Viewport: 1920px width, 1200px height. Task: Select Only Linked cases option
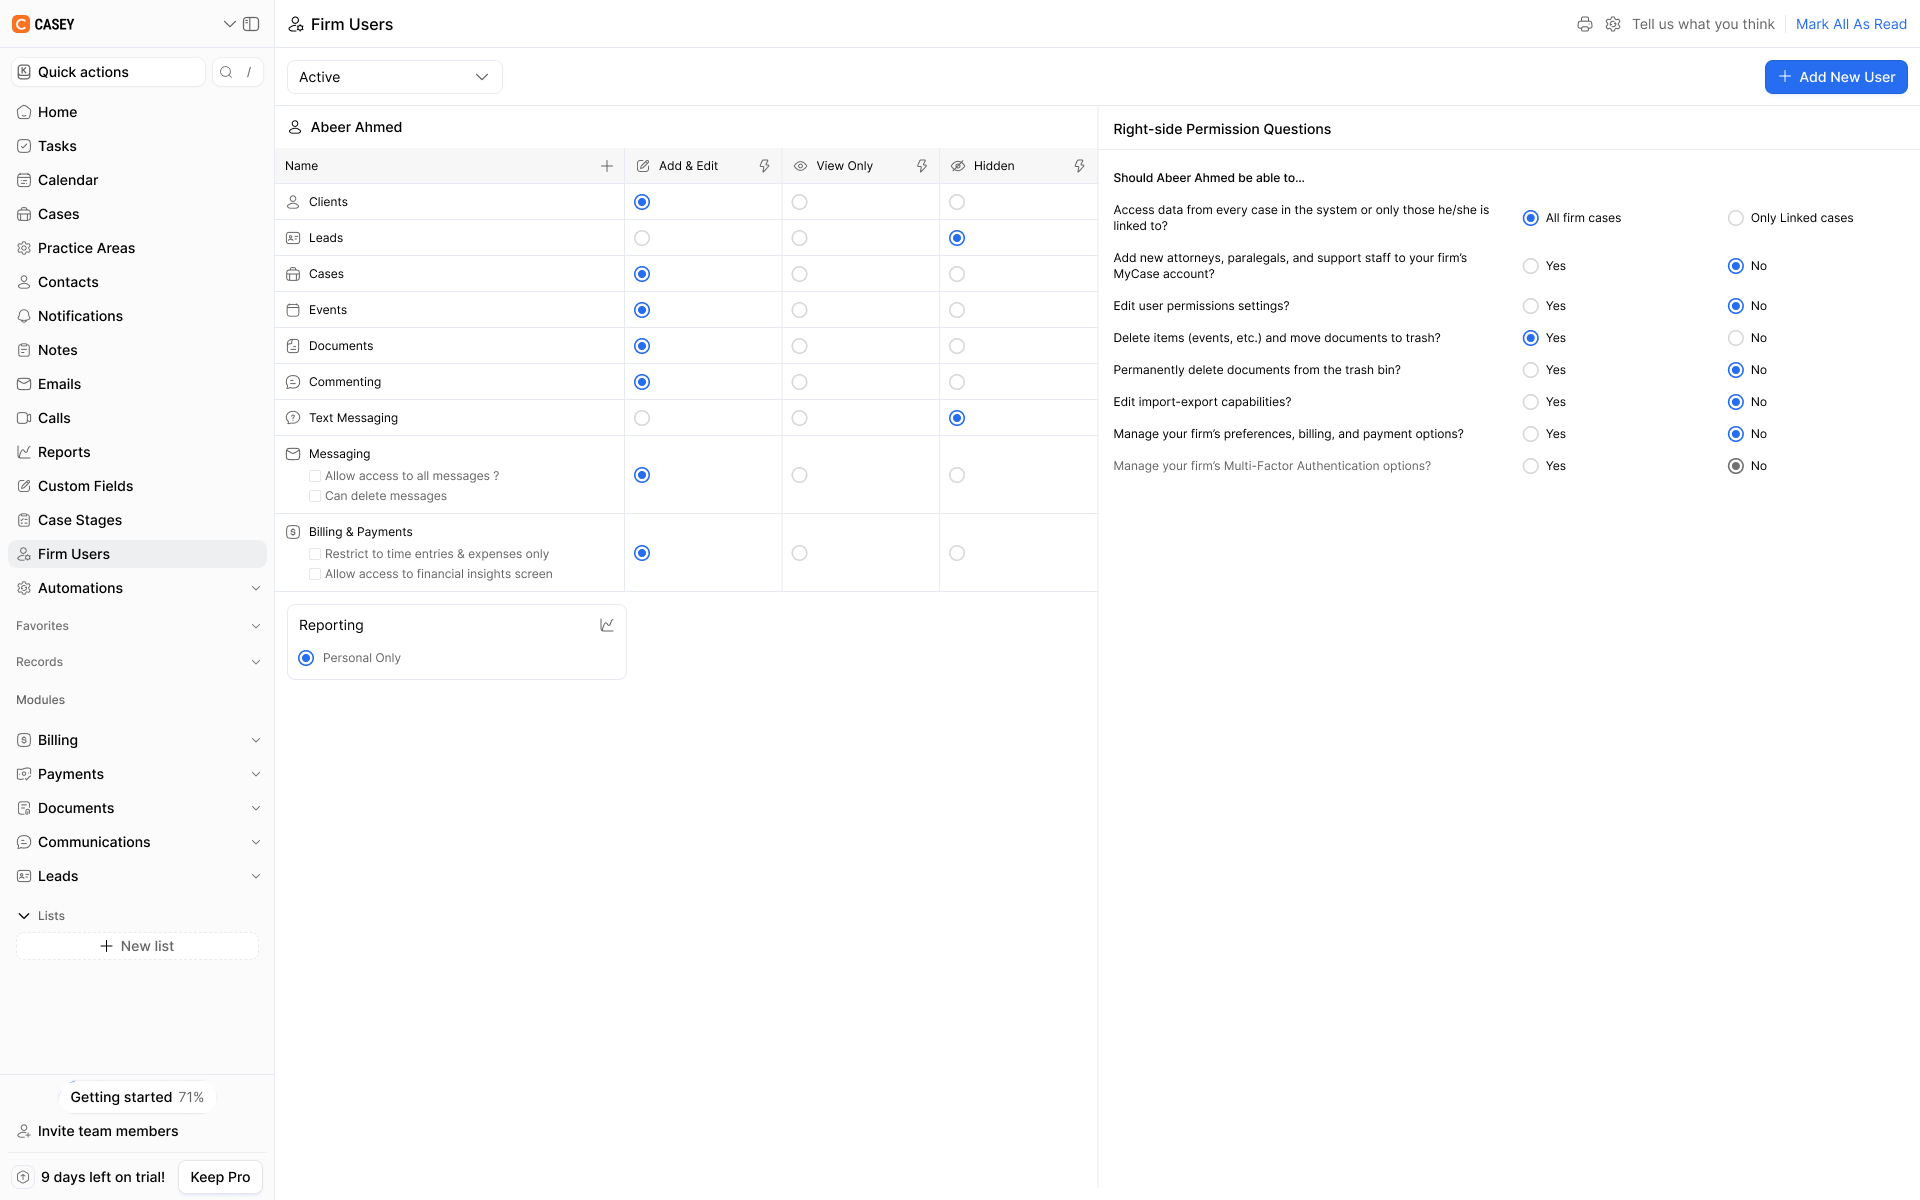[x=1736, y=218]
